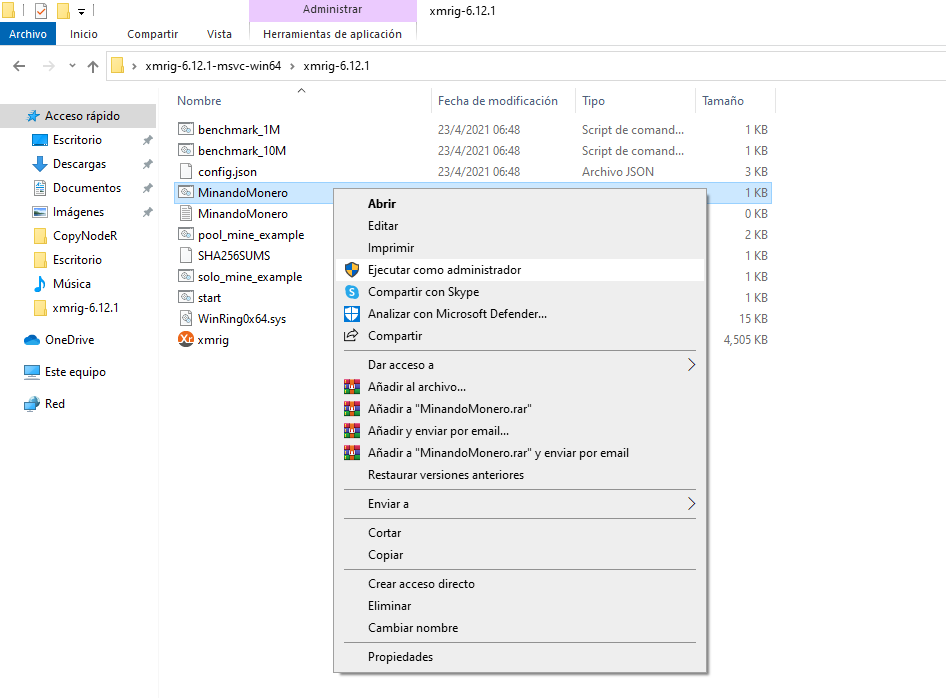Sort by Fecha de modificación column

pyautogui.click(x=497, y=101)
